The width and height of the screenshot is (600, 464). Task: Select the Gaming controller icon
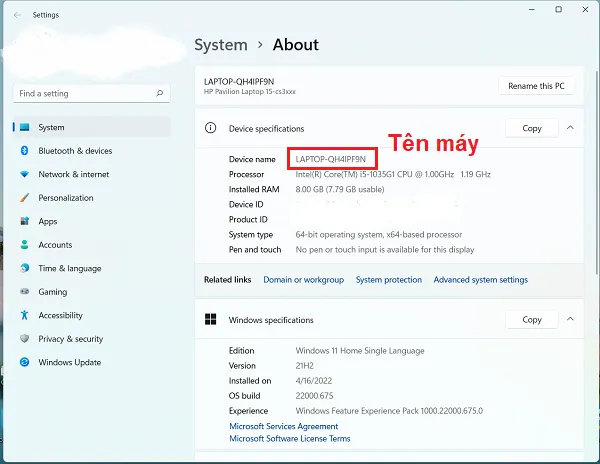tap(24, 292)
